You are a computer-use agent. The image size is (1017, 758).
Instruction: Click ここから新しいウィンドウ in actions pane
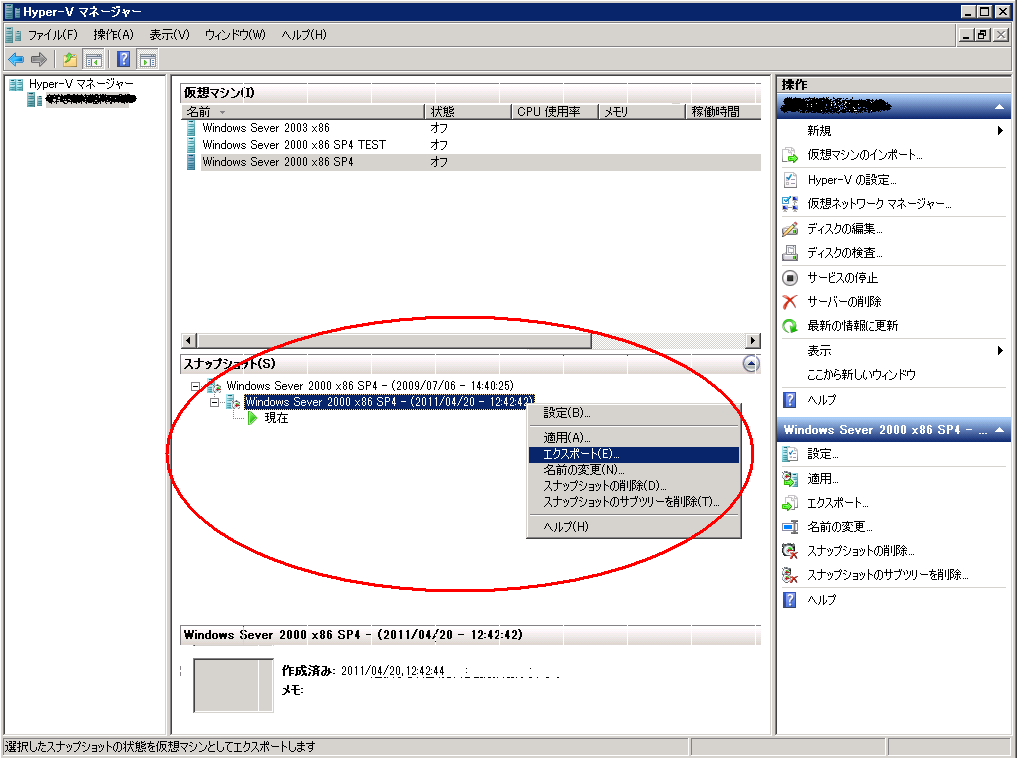(861, 374)
